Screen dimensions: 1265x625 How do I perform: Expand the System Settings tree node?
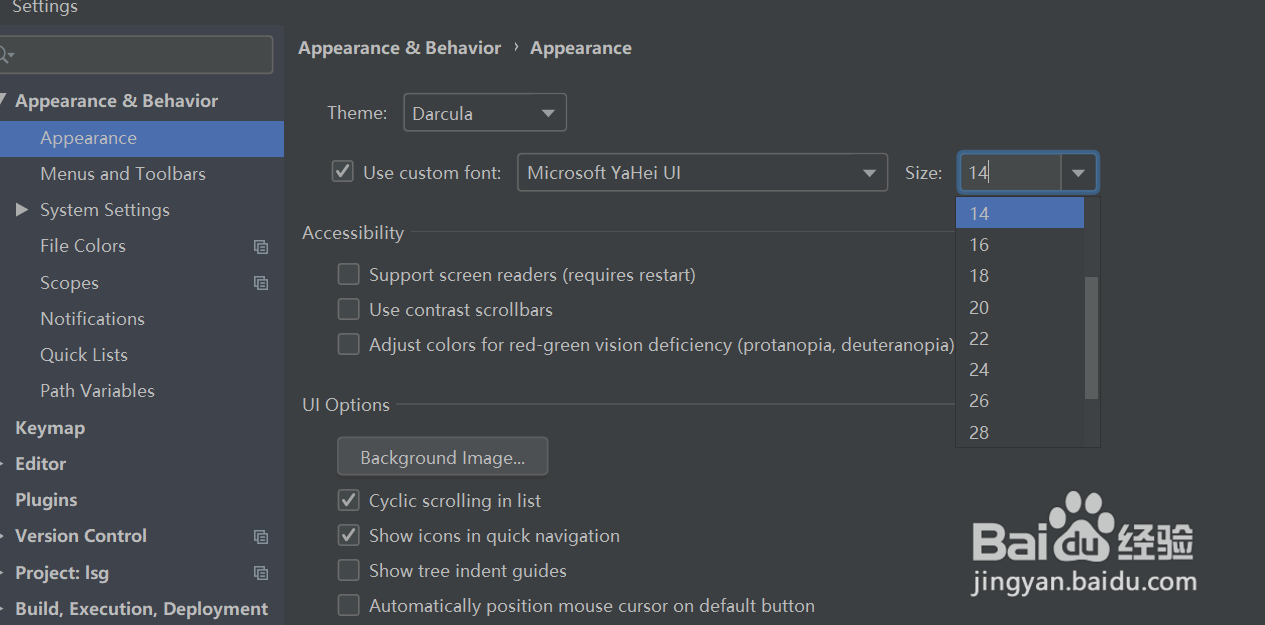22,210
